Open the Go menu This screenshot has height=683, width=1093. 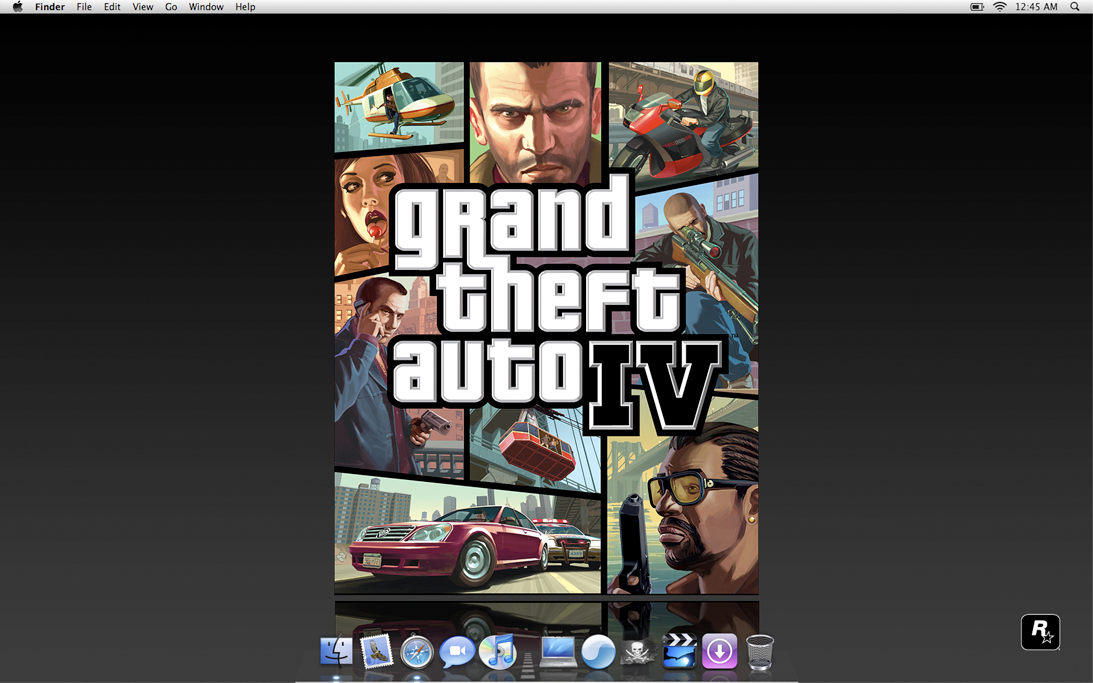tap(171, 7)
